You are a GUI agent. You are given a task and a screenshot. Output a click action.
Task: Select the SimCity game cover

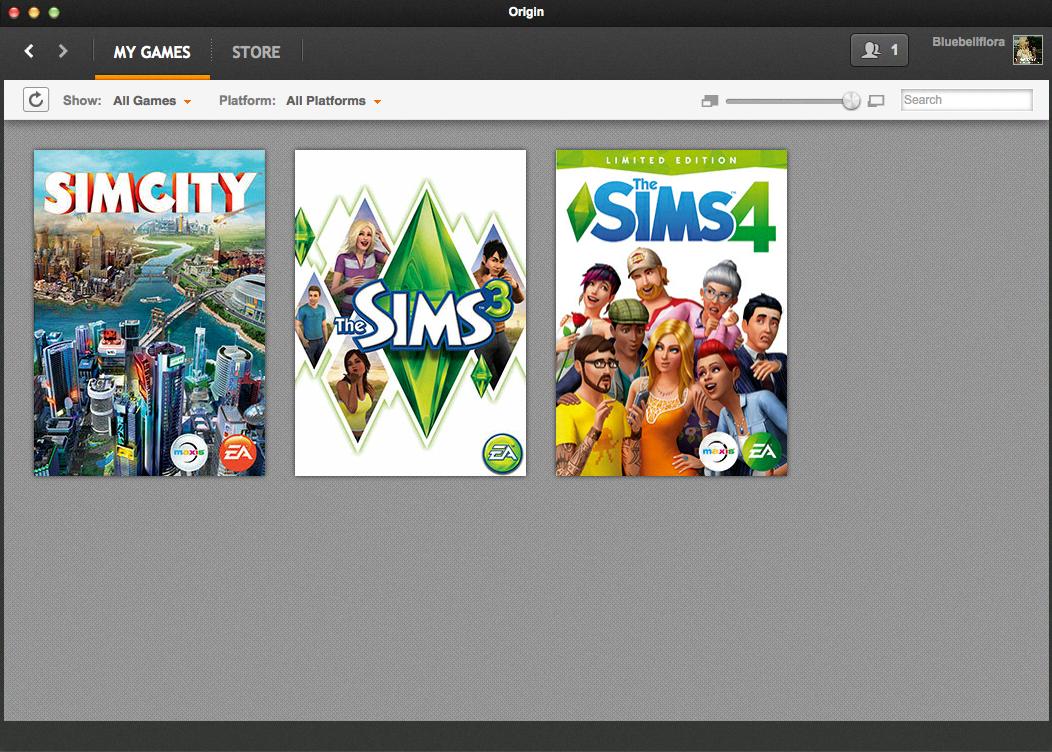150,313
